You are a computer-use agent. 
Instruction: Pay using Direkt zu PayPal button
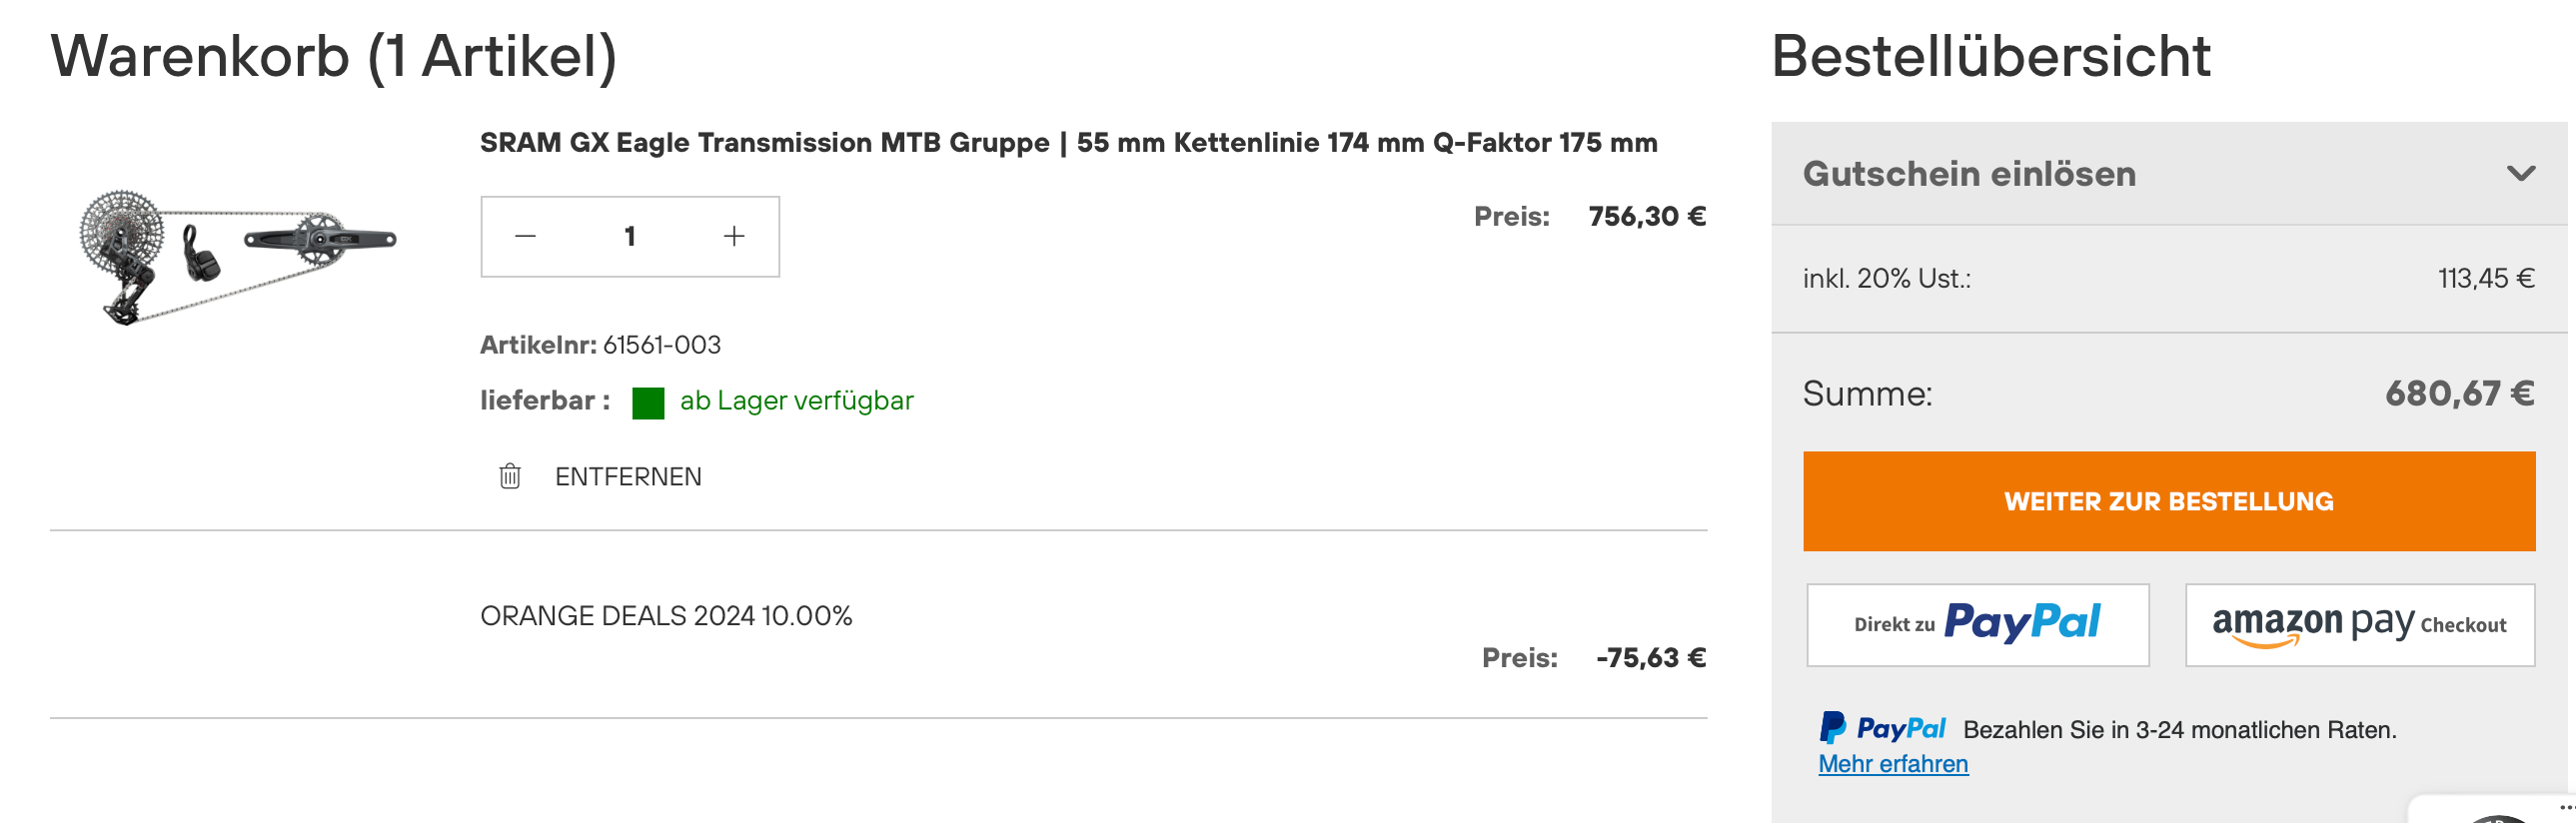pyautogui.click(x=1977, y=624)
